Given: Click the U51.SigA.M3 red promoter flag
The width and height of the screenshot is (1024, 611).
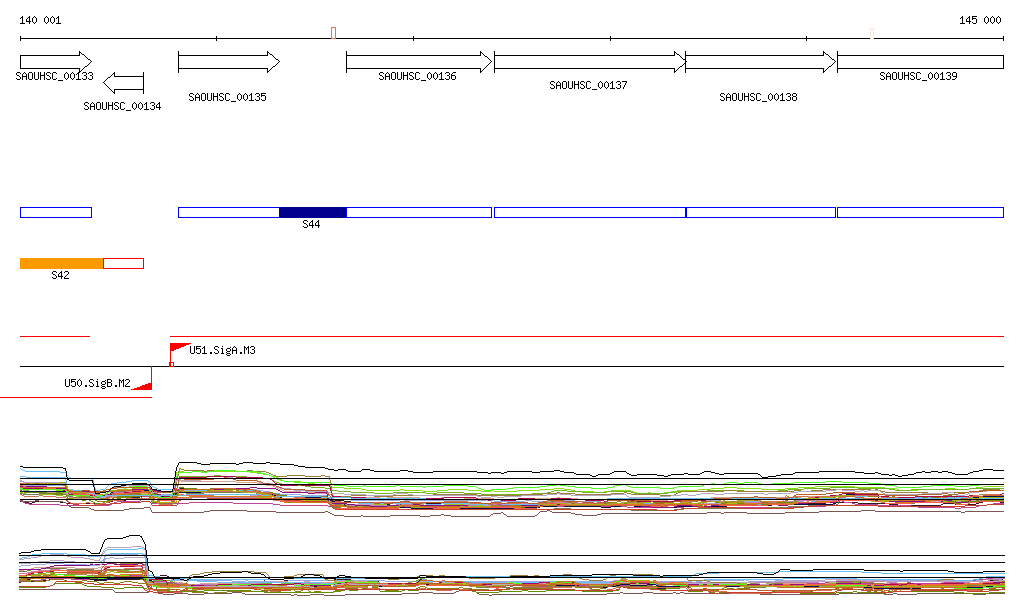Looking at the screenshot, I should click(x=178, y=349).
